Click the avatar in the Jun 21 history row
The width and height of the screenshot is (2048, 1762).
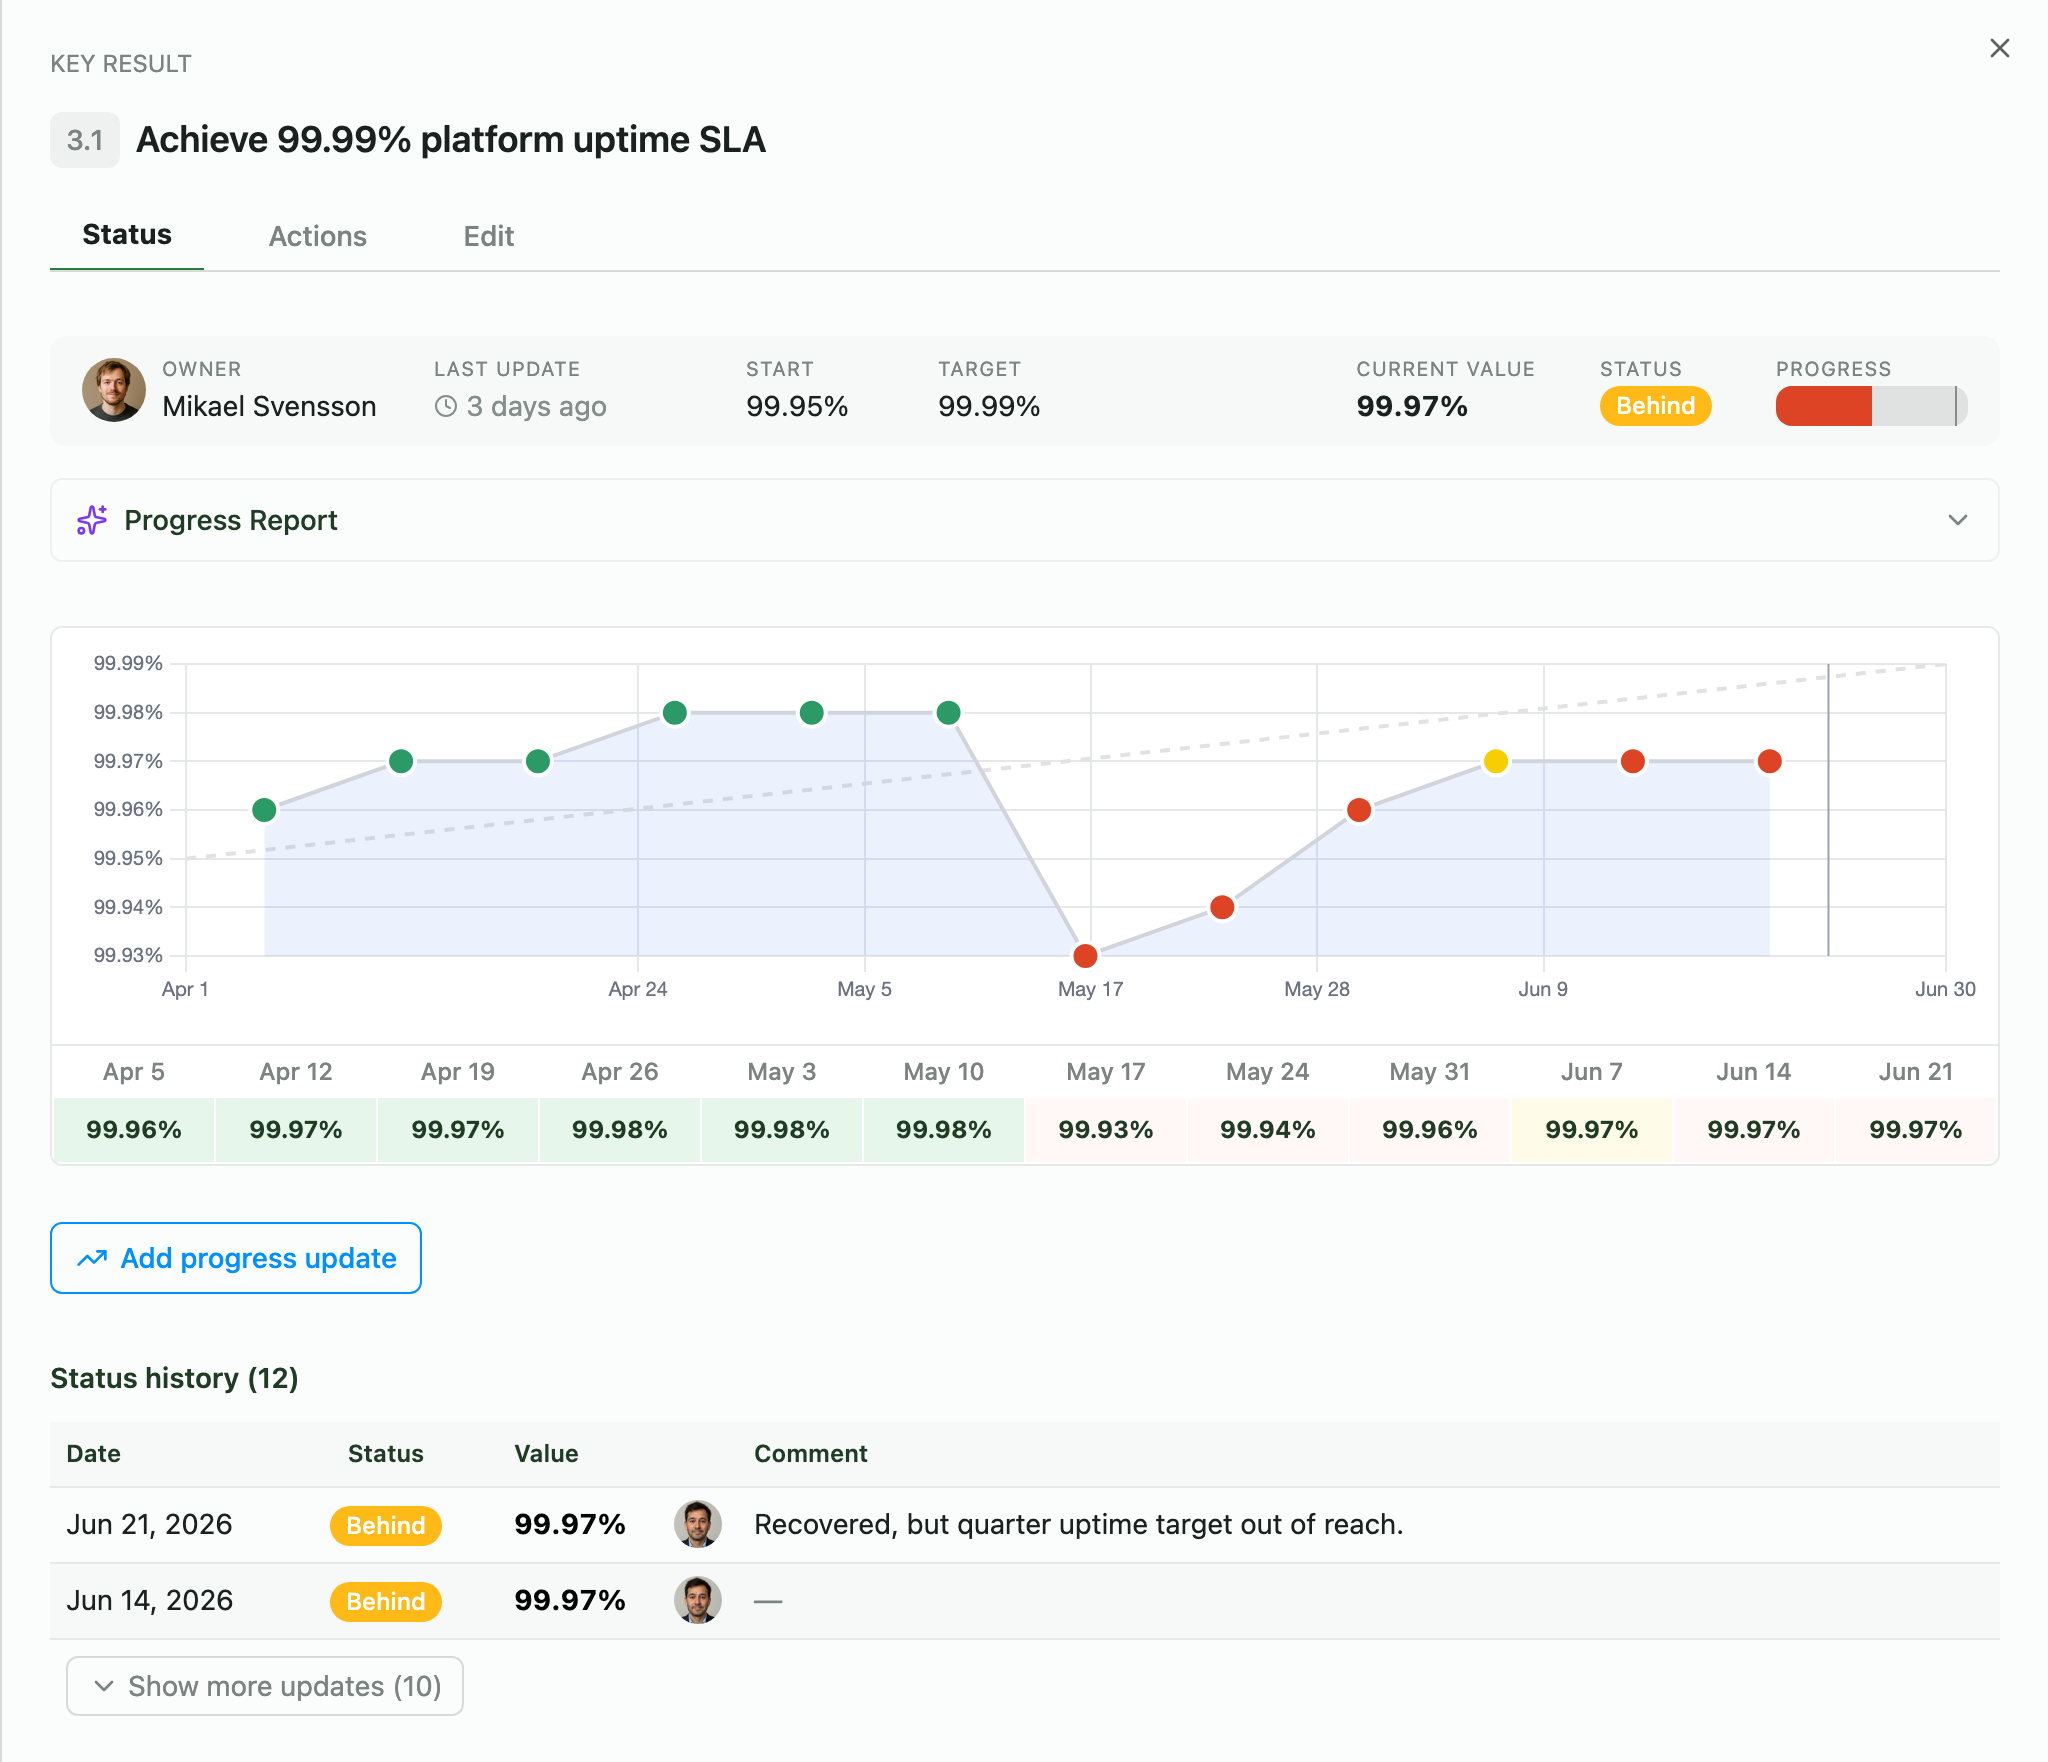pyautogui.click(x=698, y=1525)
